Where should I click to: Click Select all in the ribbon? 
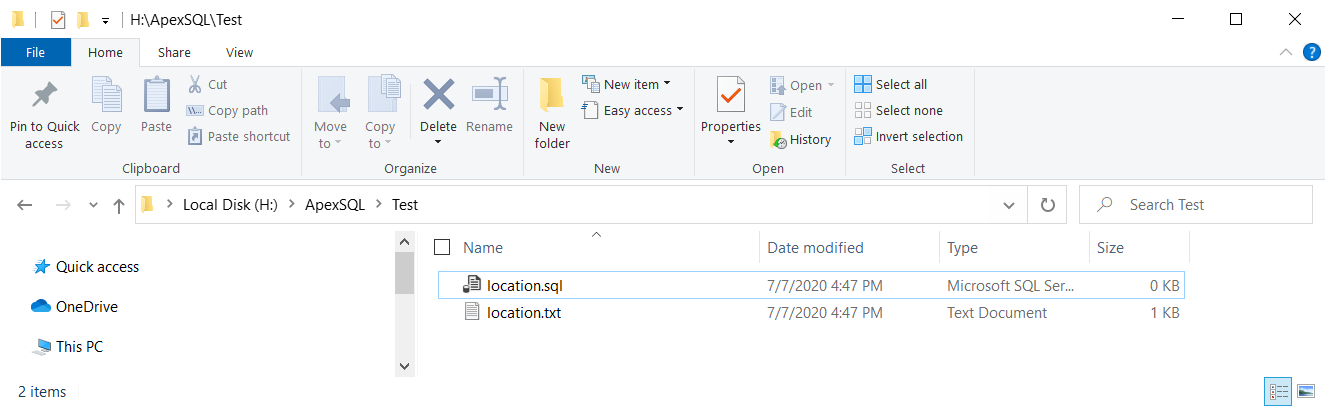(891, 85)
